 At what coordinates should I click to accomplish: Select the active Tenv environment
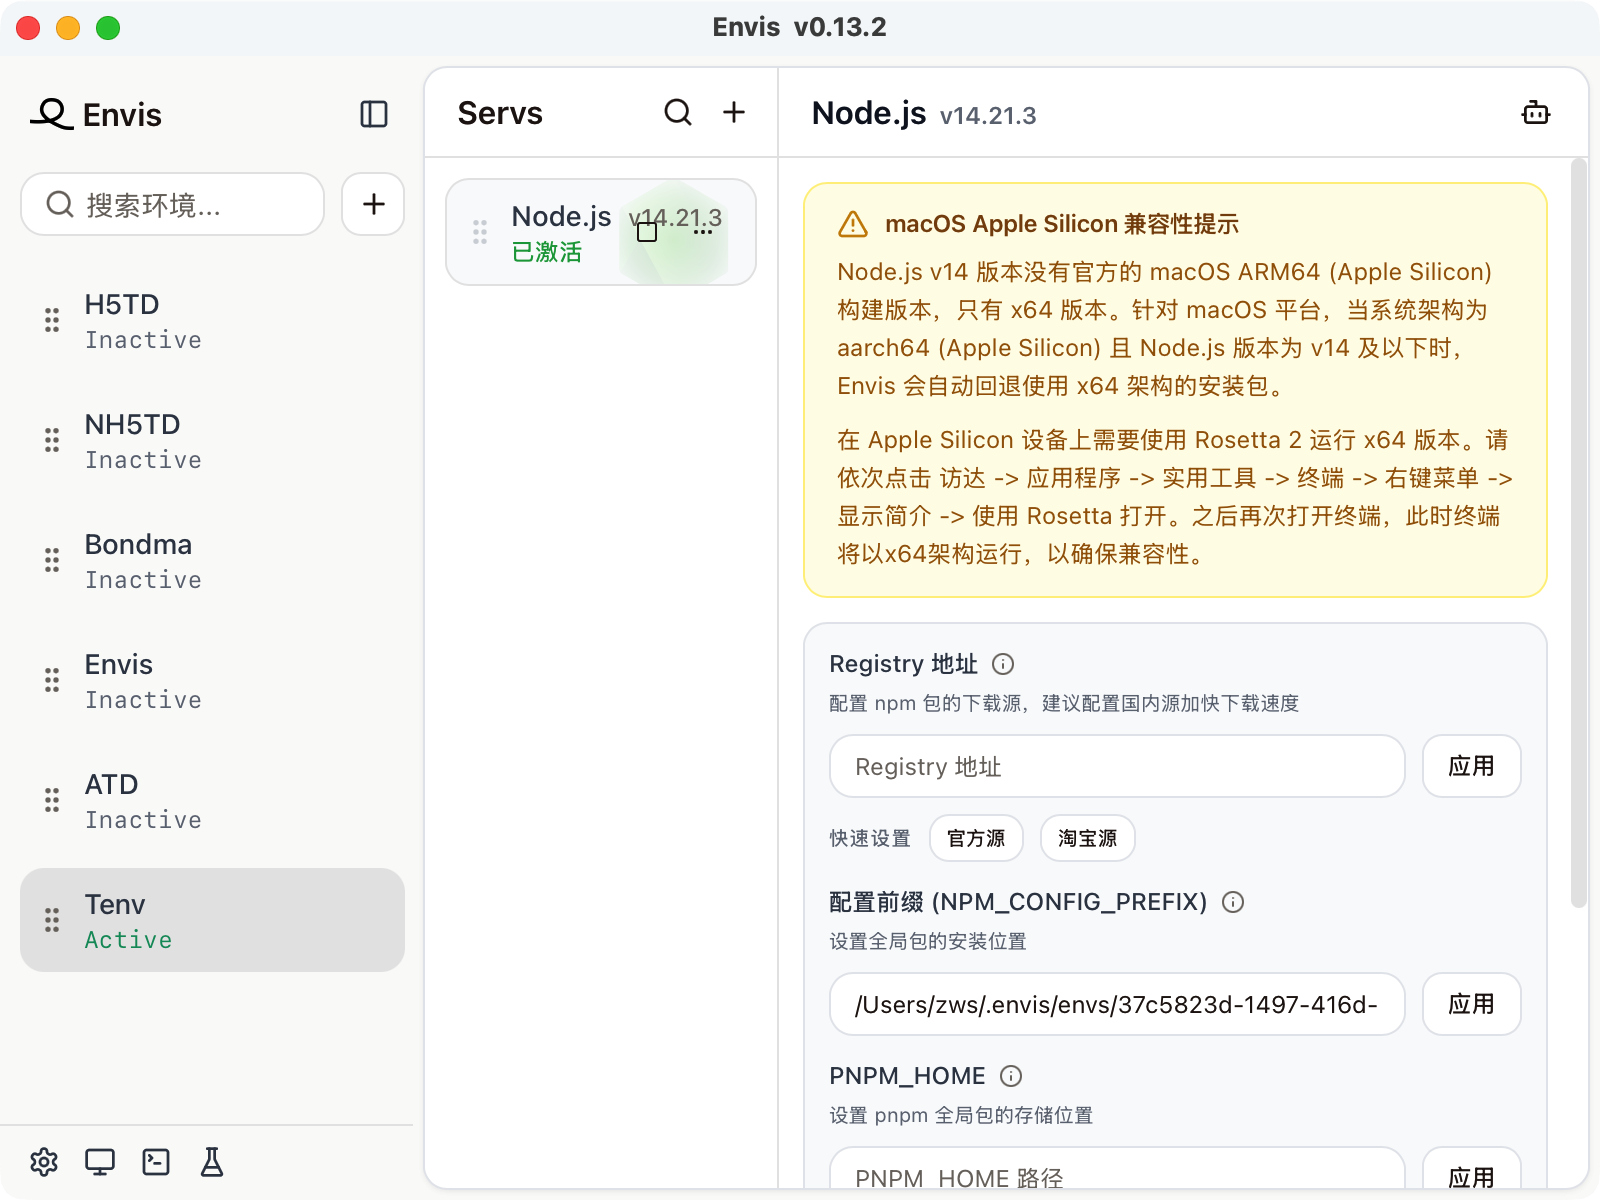[x=212, y=920]
